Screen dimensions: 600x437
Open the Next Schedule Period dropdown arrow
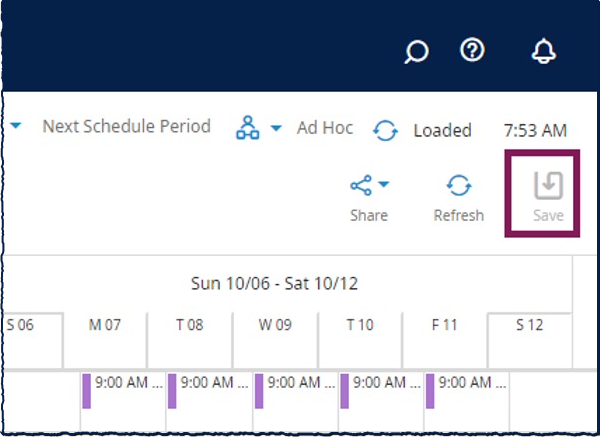(18, 127)
